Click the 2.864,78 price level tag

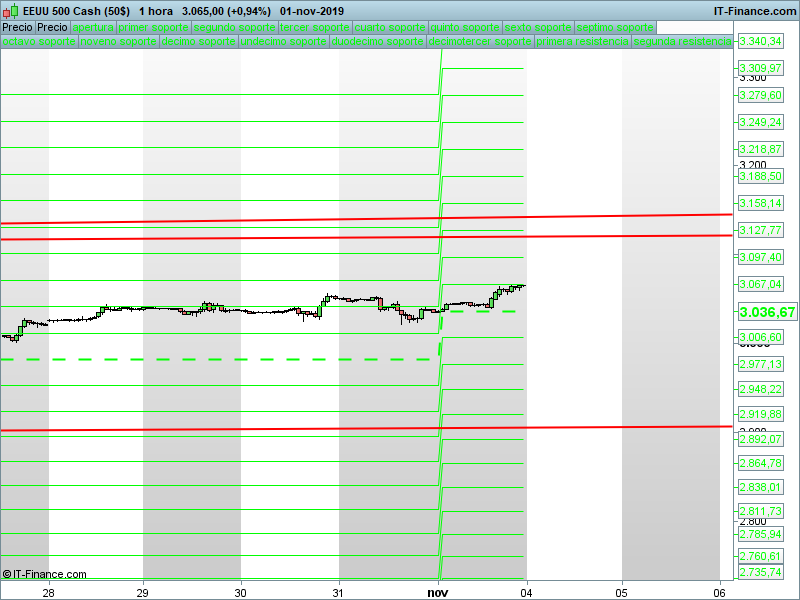click(x=761, y=463)
